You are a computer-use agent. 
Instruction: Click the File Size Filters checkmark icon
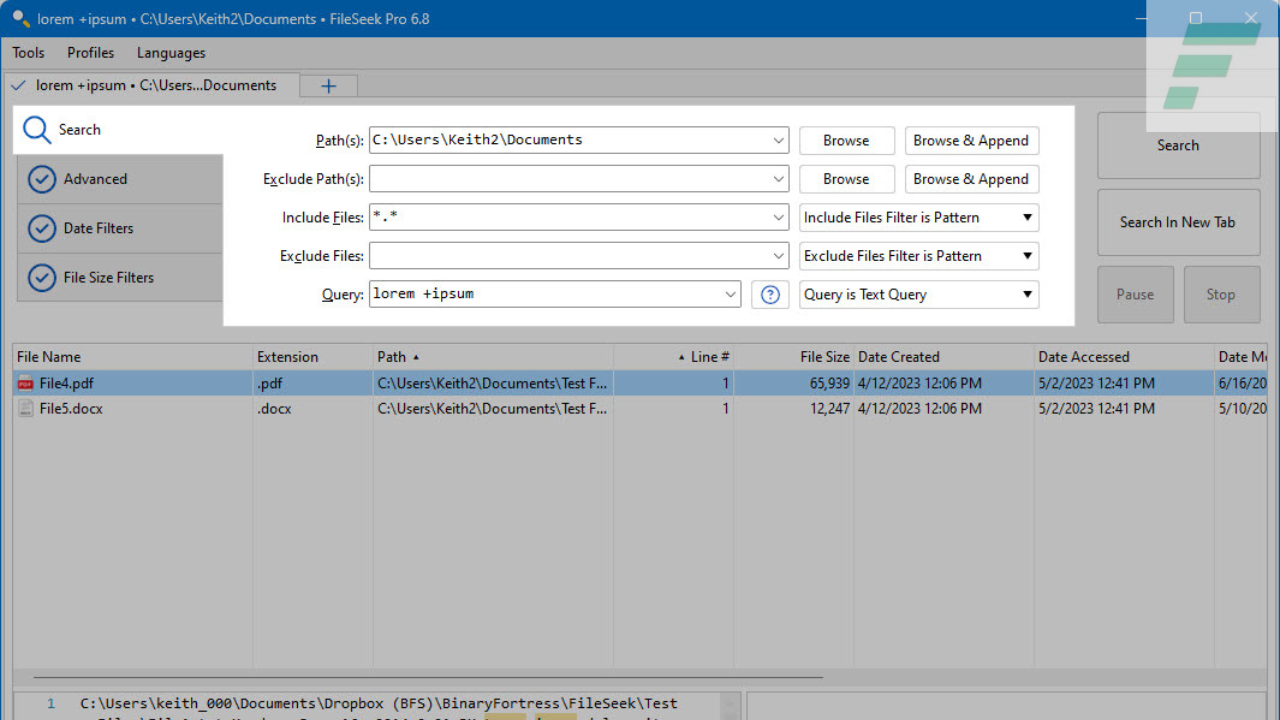[42, 277]
